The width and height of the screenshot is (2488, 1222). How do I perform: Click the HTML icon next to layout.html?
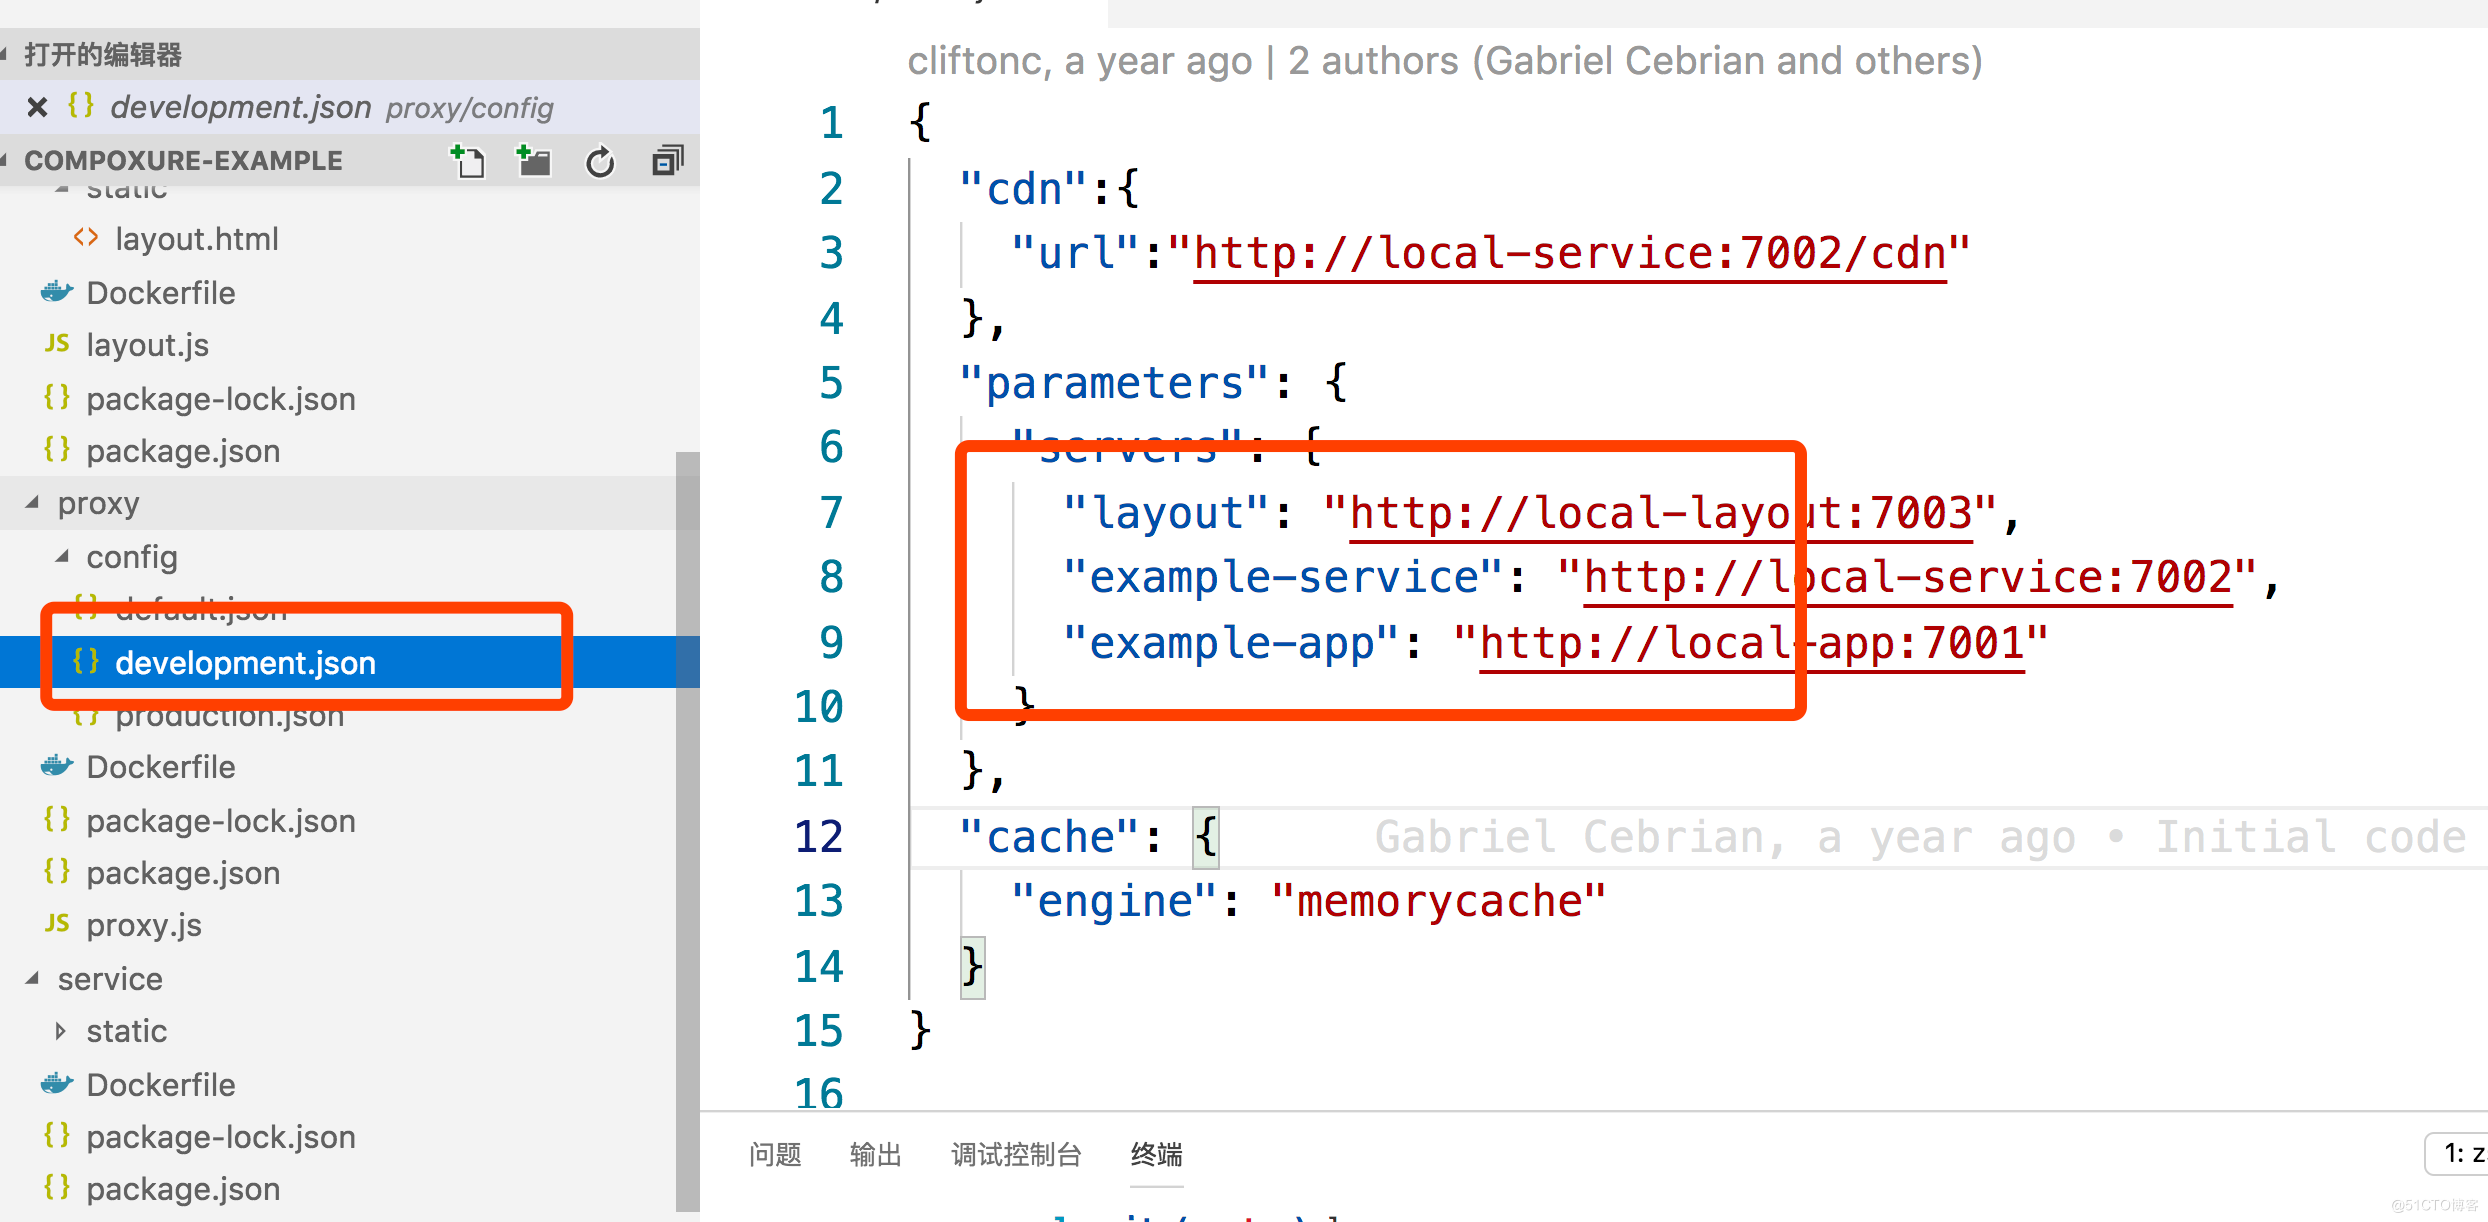(86, 238)
